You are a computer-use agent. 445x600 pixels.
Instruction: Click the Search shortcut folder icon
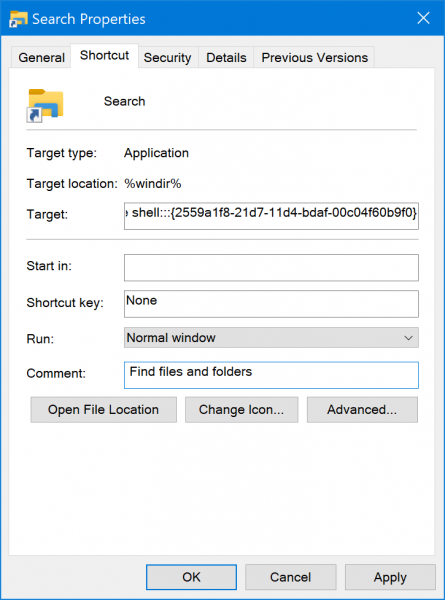click(x=46, y=105)
